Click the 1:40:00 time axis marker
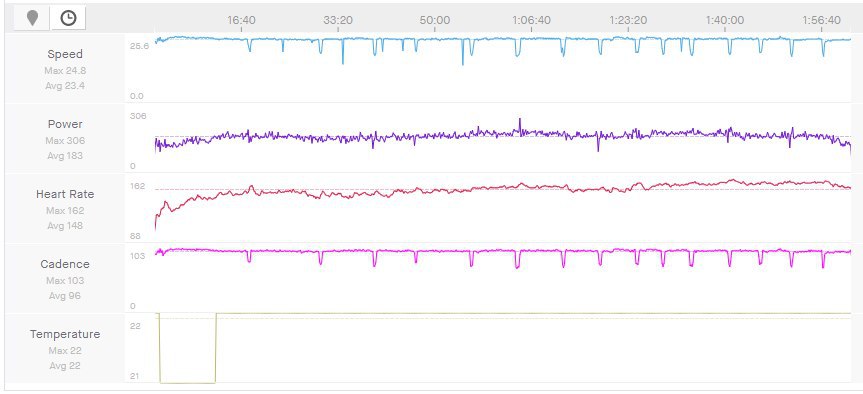The width and height of the screenshot is (863, 394). pyautogui.click(x=725, y=20)
